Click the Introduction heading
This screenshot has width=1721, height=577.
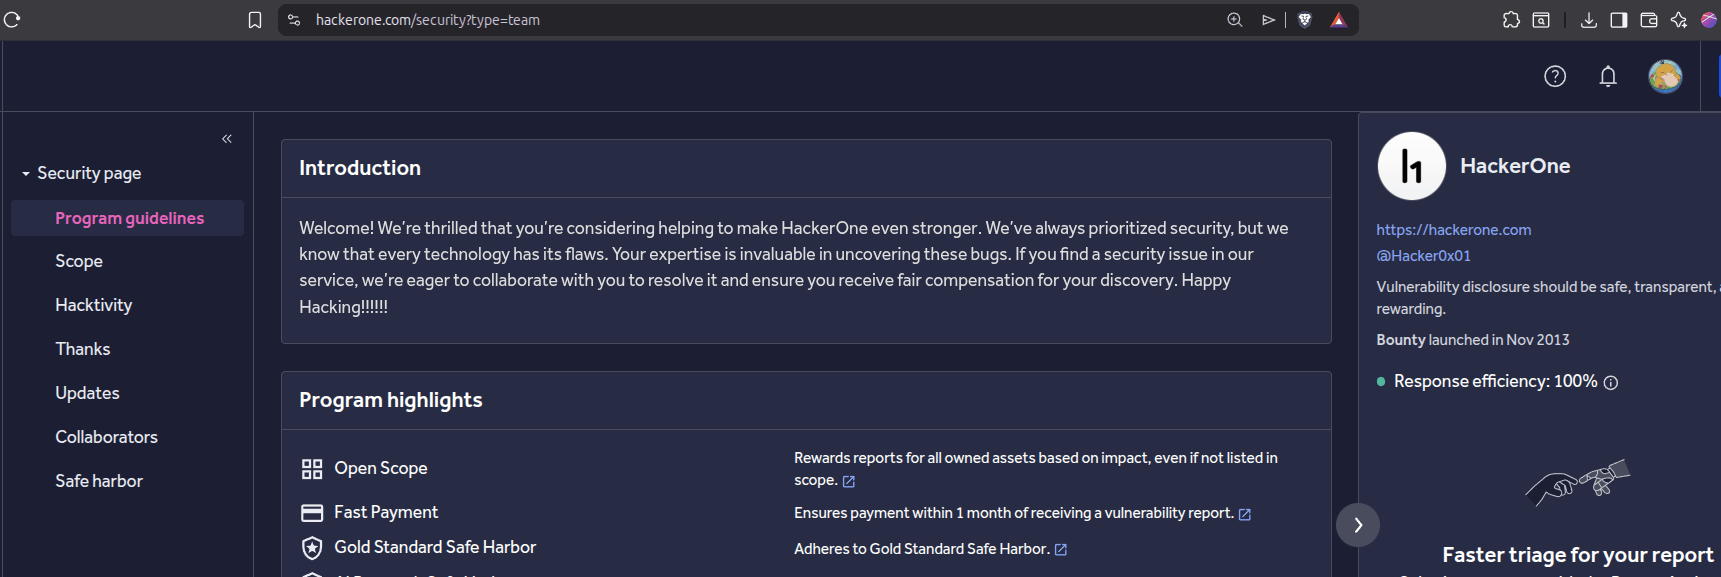pos(360,168)
